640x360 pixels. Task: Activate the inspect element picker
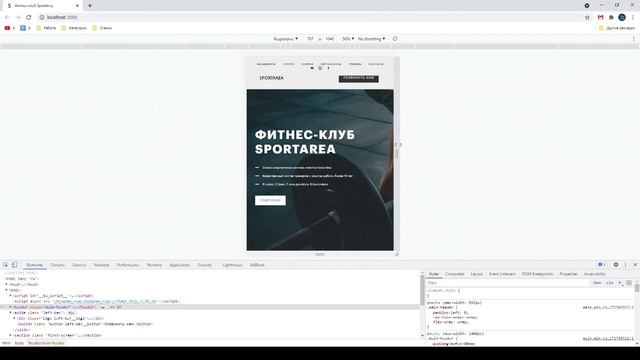tap(5, 265)
